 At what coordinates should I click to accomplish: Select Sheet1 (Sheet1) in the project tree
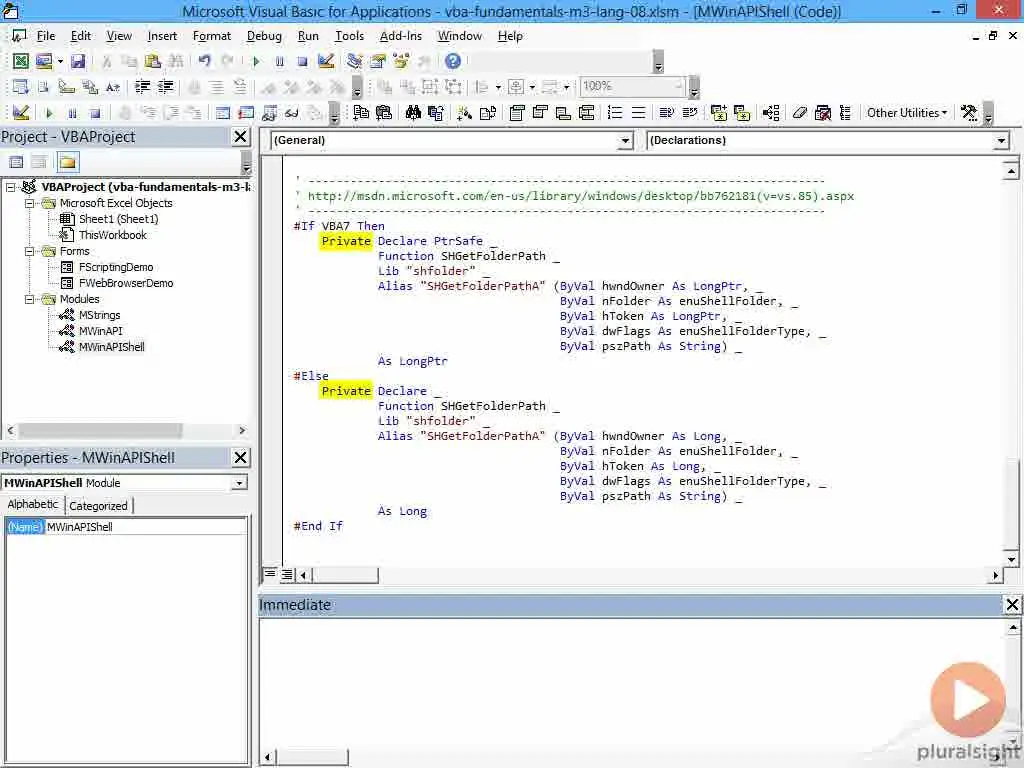[118, 219]
